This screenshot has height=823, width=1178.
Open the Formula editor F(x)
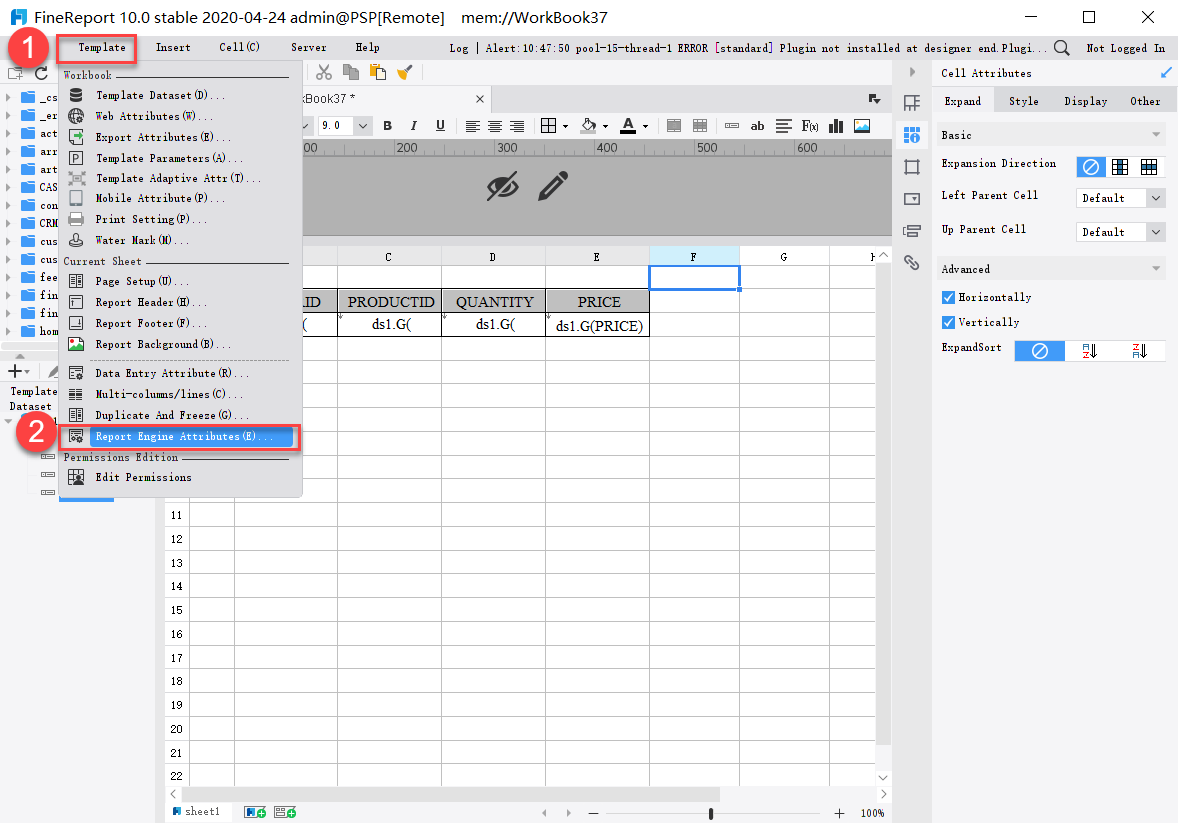[810, 125]
